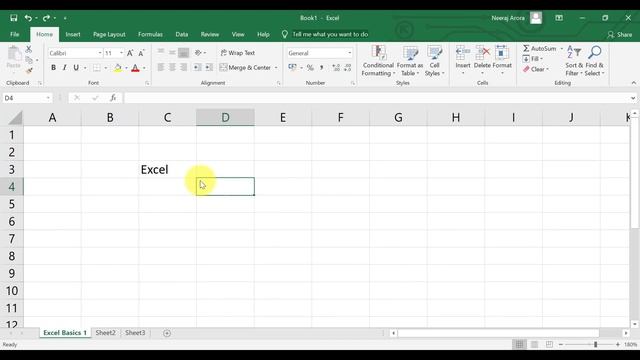Apply the red font color
The image size is (640, 360).
135,68
